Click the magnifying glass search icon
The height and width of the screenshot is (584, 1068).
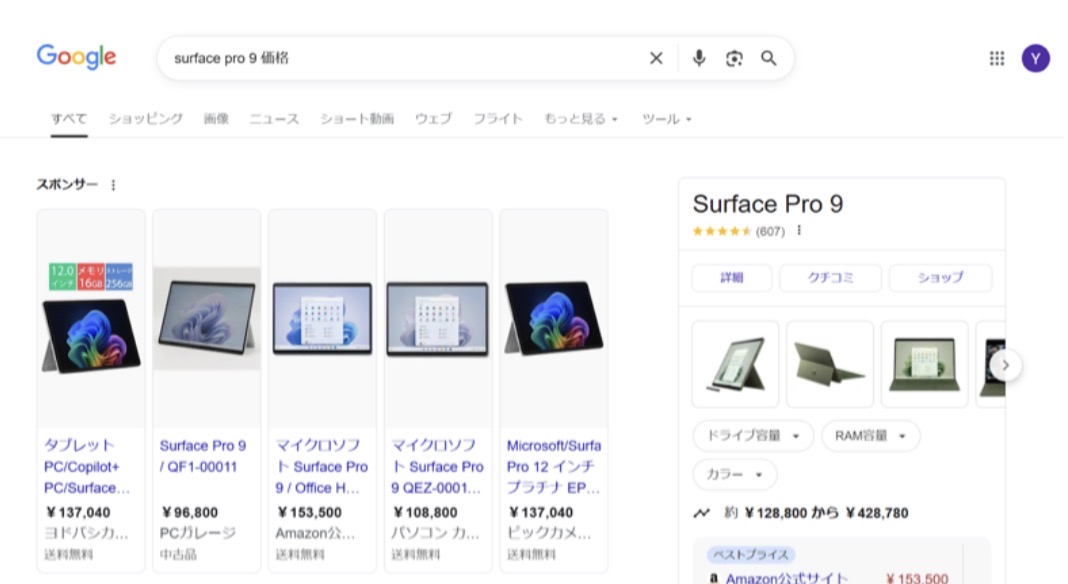pyautogui.click(x=768, y=58)
